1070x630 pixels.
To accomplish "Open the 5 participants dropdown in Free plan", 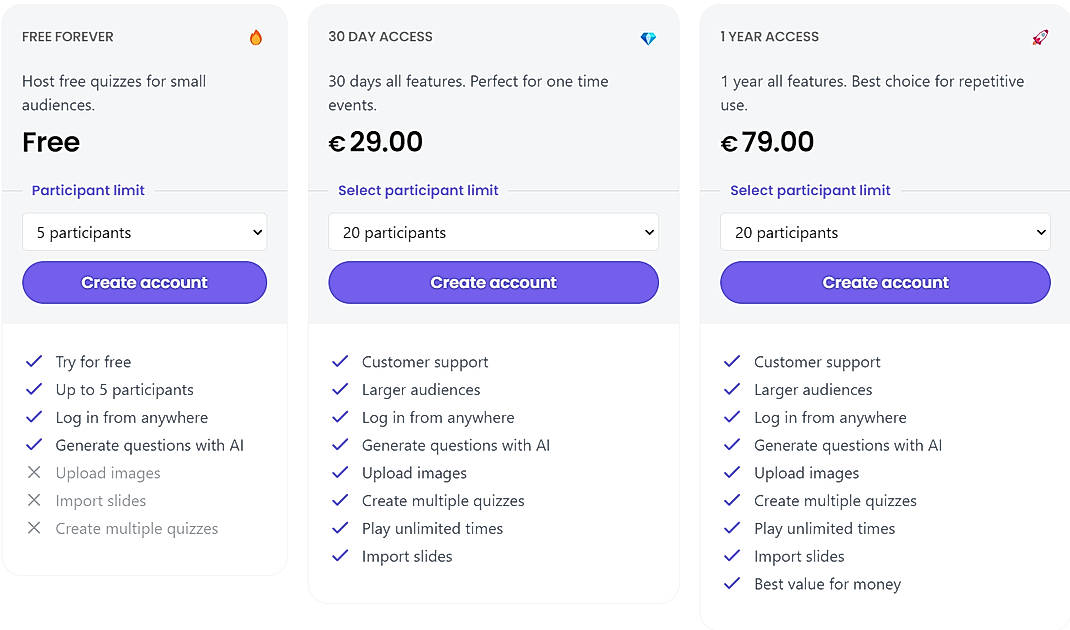I will [144, 231].
